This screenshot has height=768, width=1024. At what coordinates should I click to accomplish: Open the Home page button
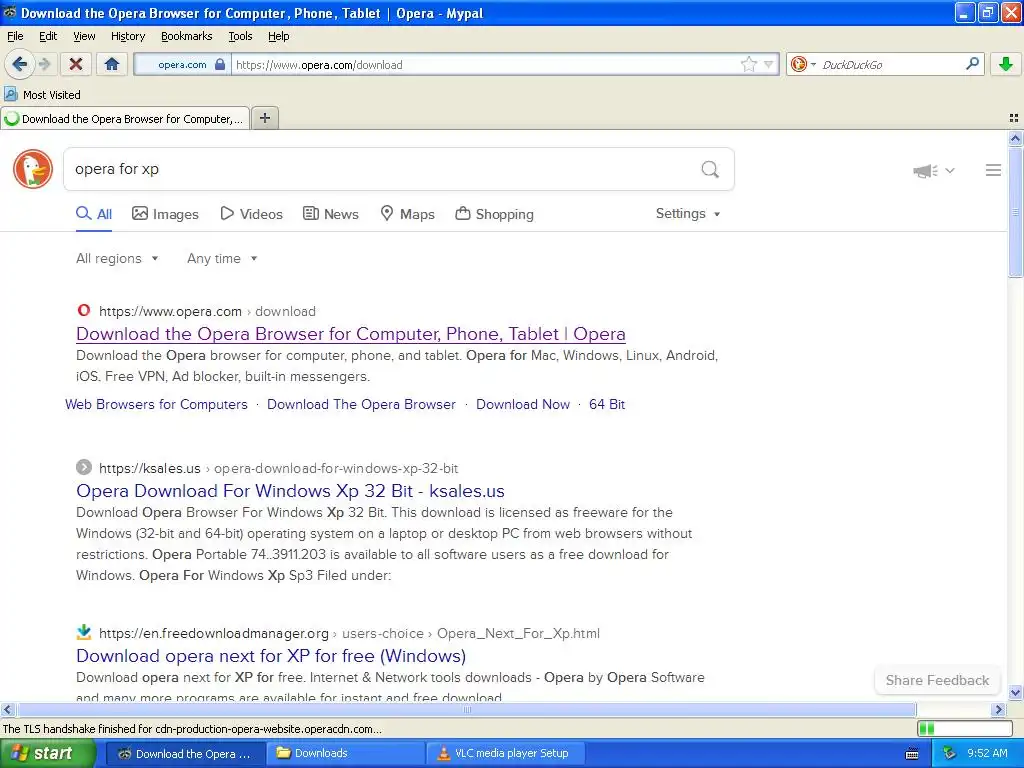112,64
